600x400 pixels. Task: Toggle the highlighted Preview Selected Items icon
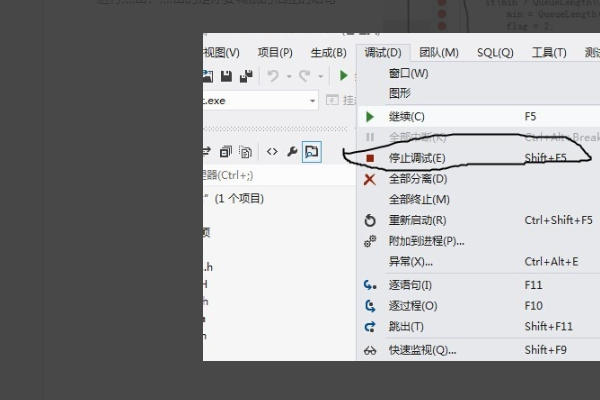coord(312,152)
